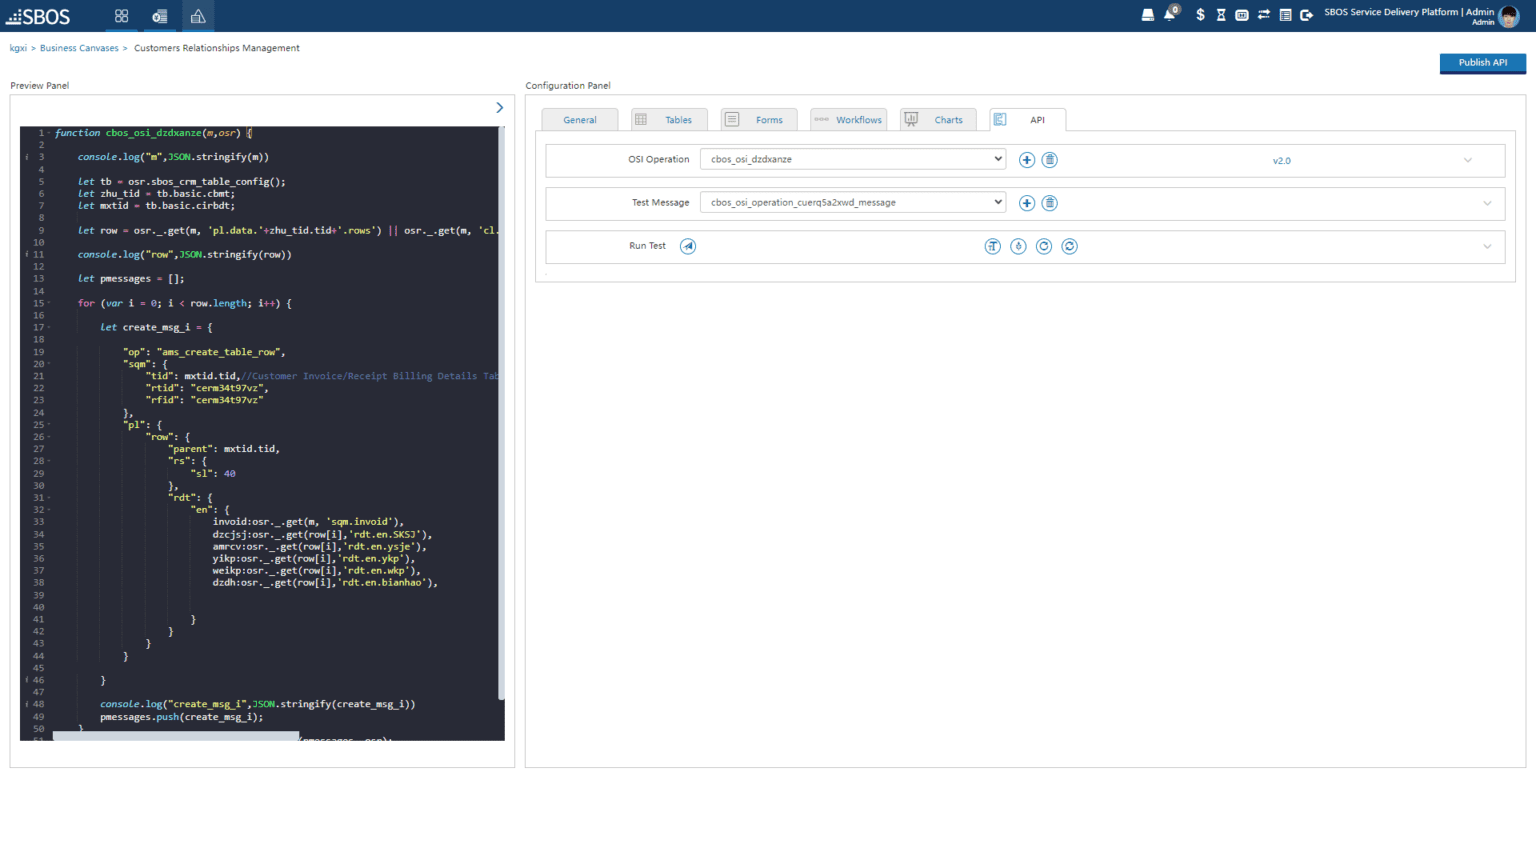The height and width of the screenshot is (864, 1536).
Task: Click the hourglass icon in header
Action: tap(1221, 15)
